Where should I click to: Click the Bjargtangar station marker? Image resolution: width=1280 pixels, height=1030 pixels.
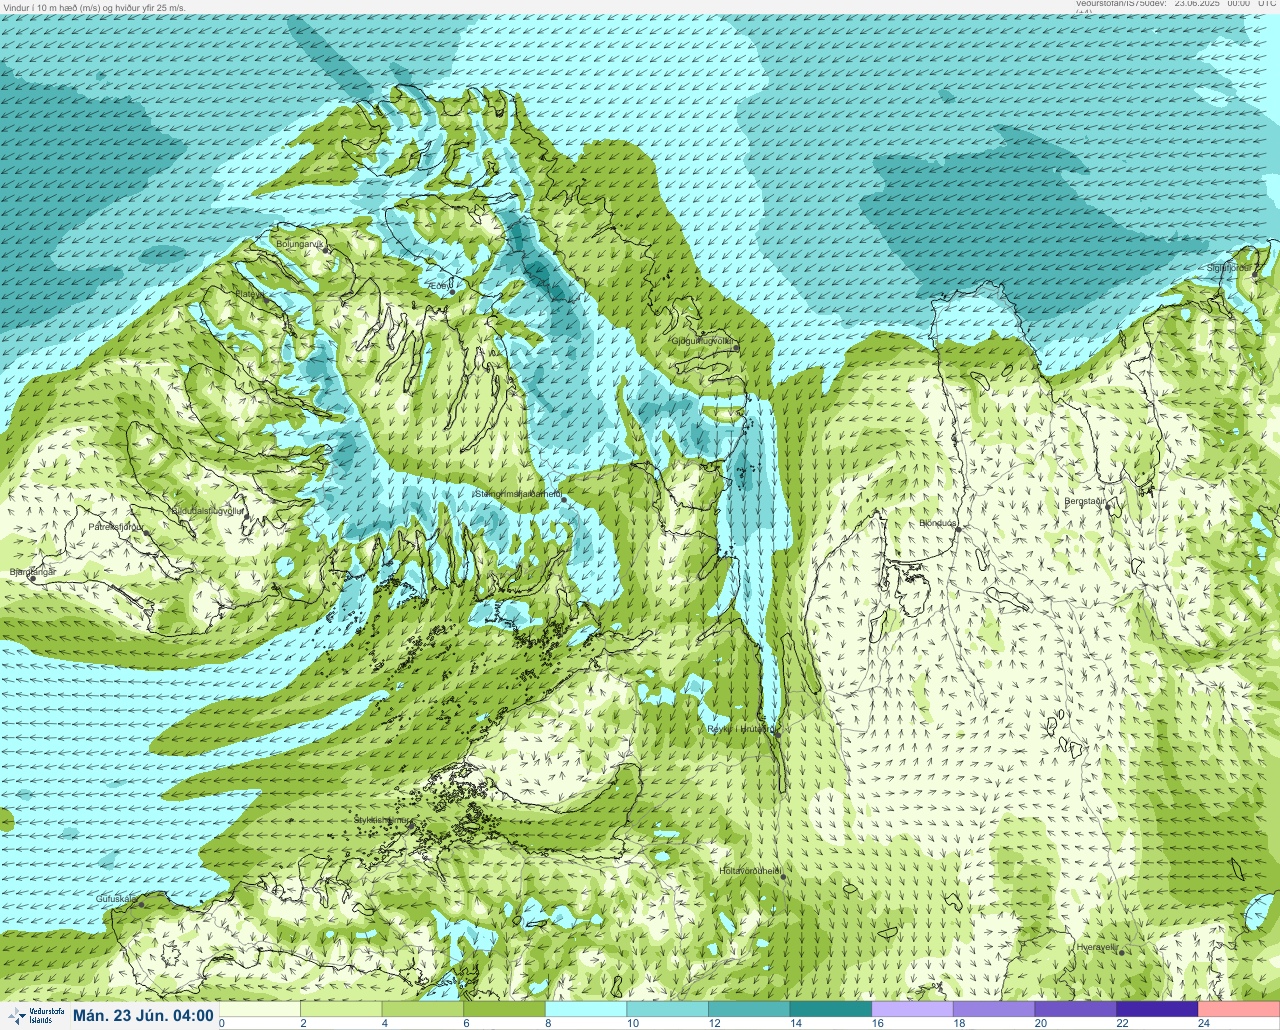click(32, 578)
